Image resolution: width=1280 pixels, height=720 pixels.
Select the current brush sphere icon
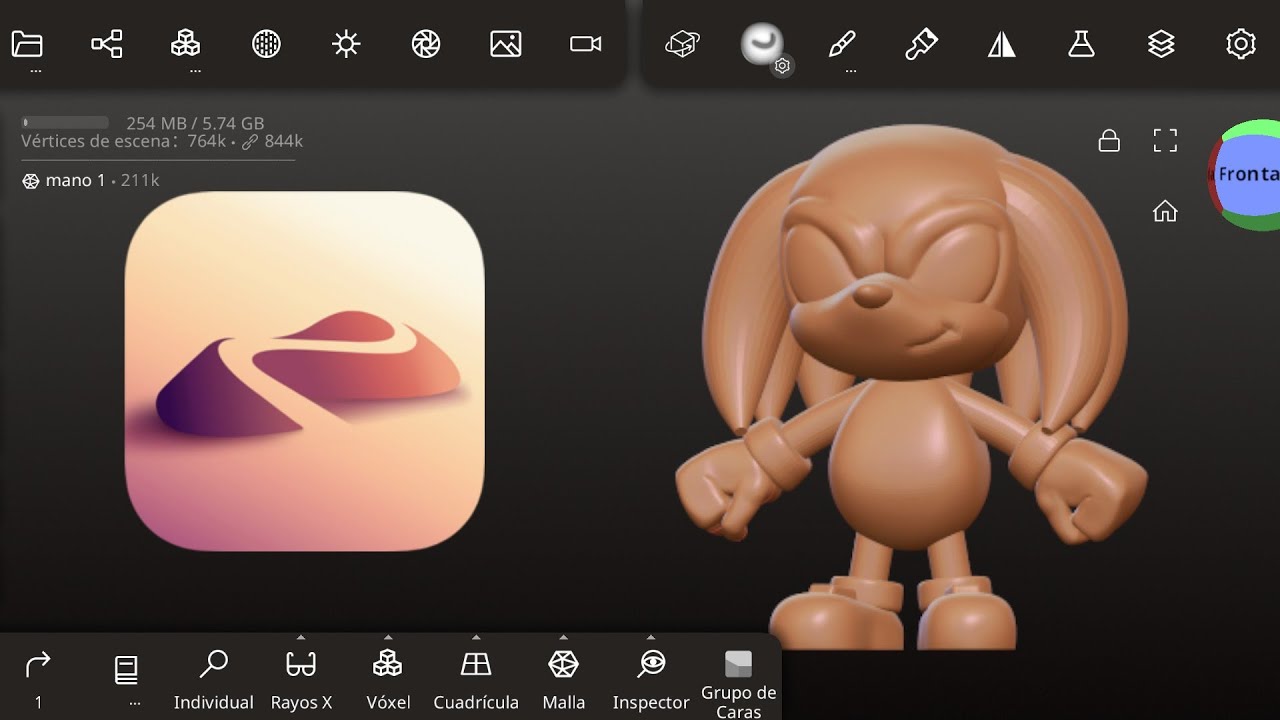point(762,44)
